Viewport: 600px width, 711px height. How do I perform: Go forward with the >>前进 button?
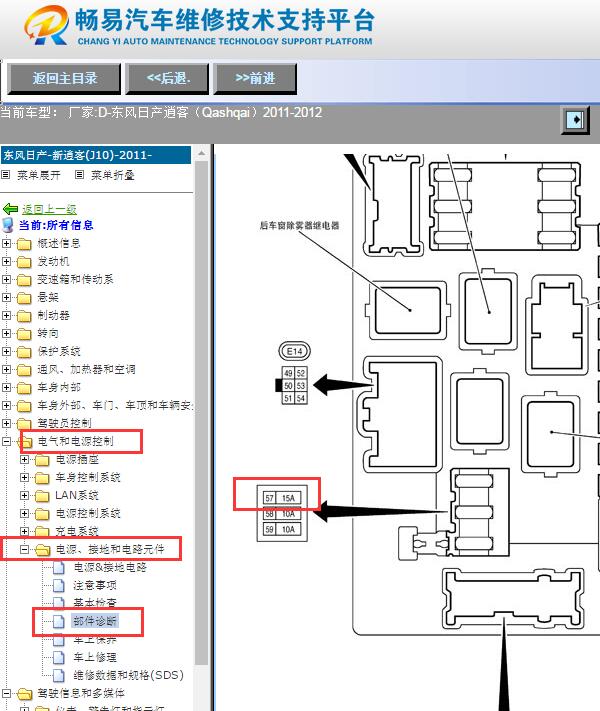[255, 78]
